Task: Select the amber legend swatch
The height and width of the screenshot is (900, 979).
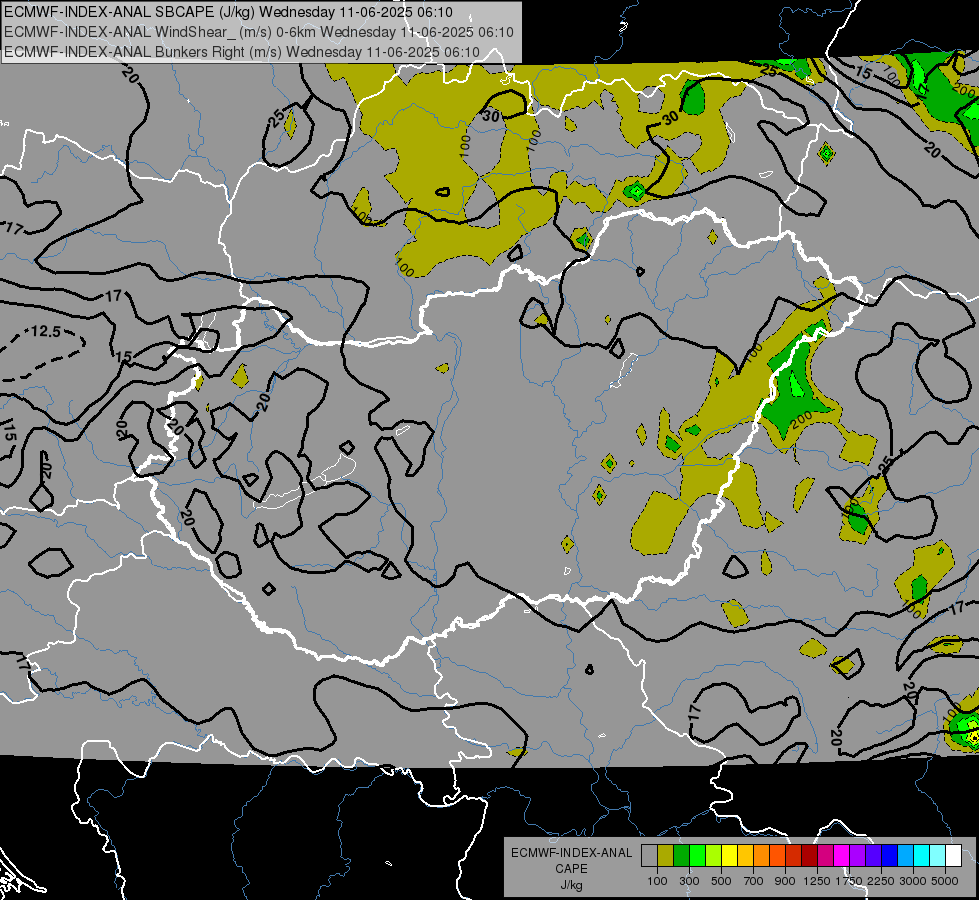Action: click(745, 856)
